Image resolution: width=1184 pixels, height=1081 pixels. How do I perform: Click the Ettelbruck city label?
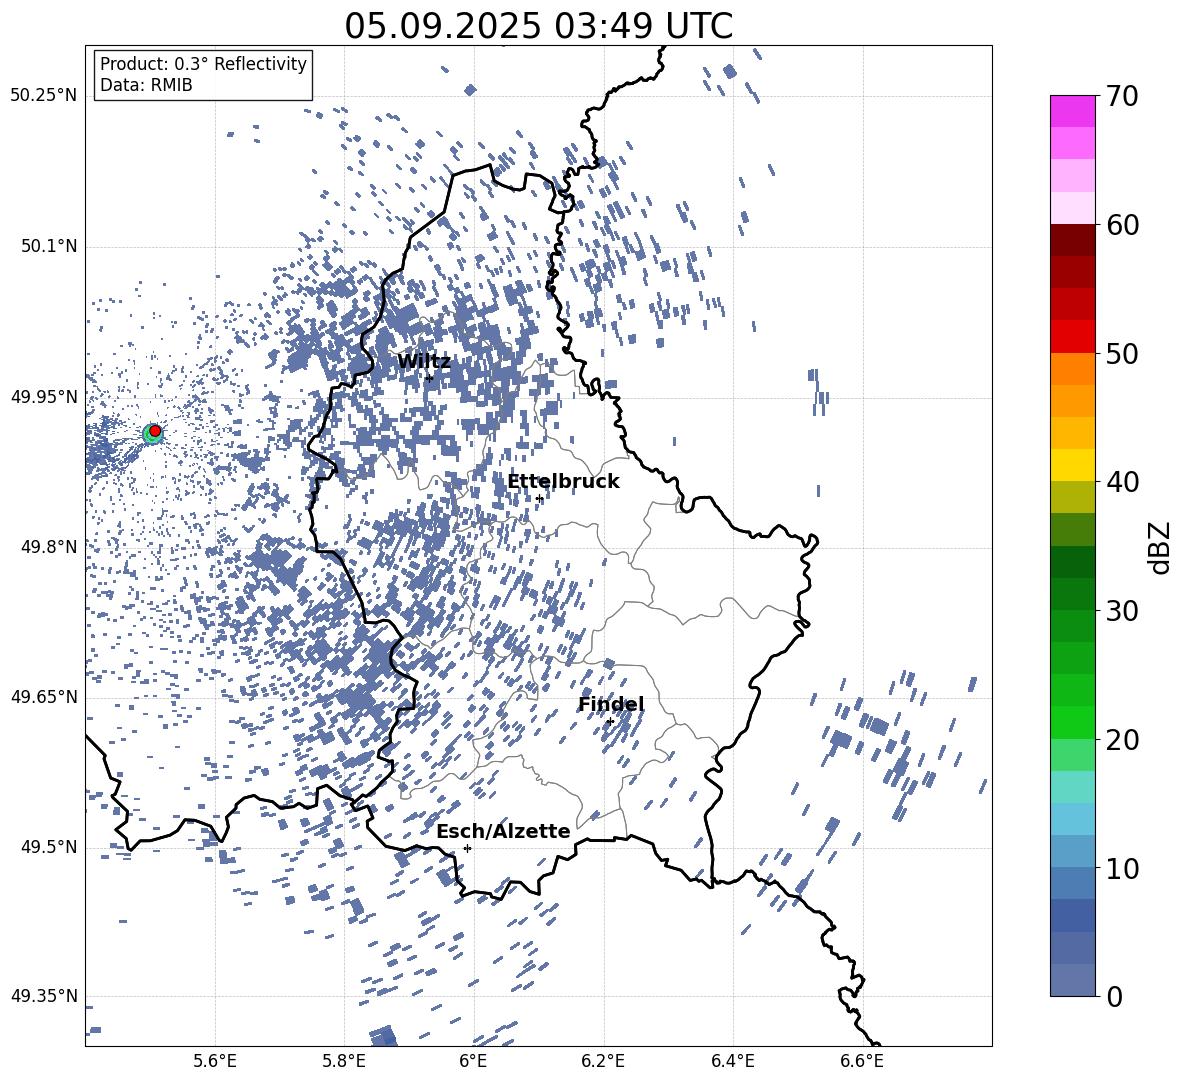(x=563, y=482)
